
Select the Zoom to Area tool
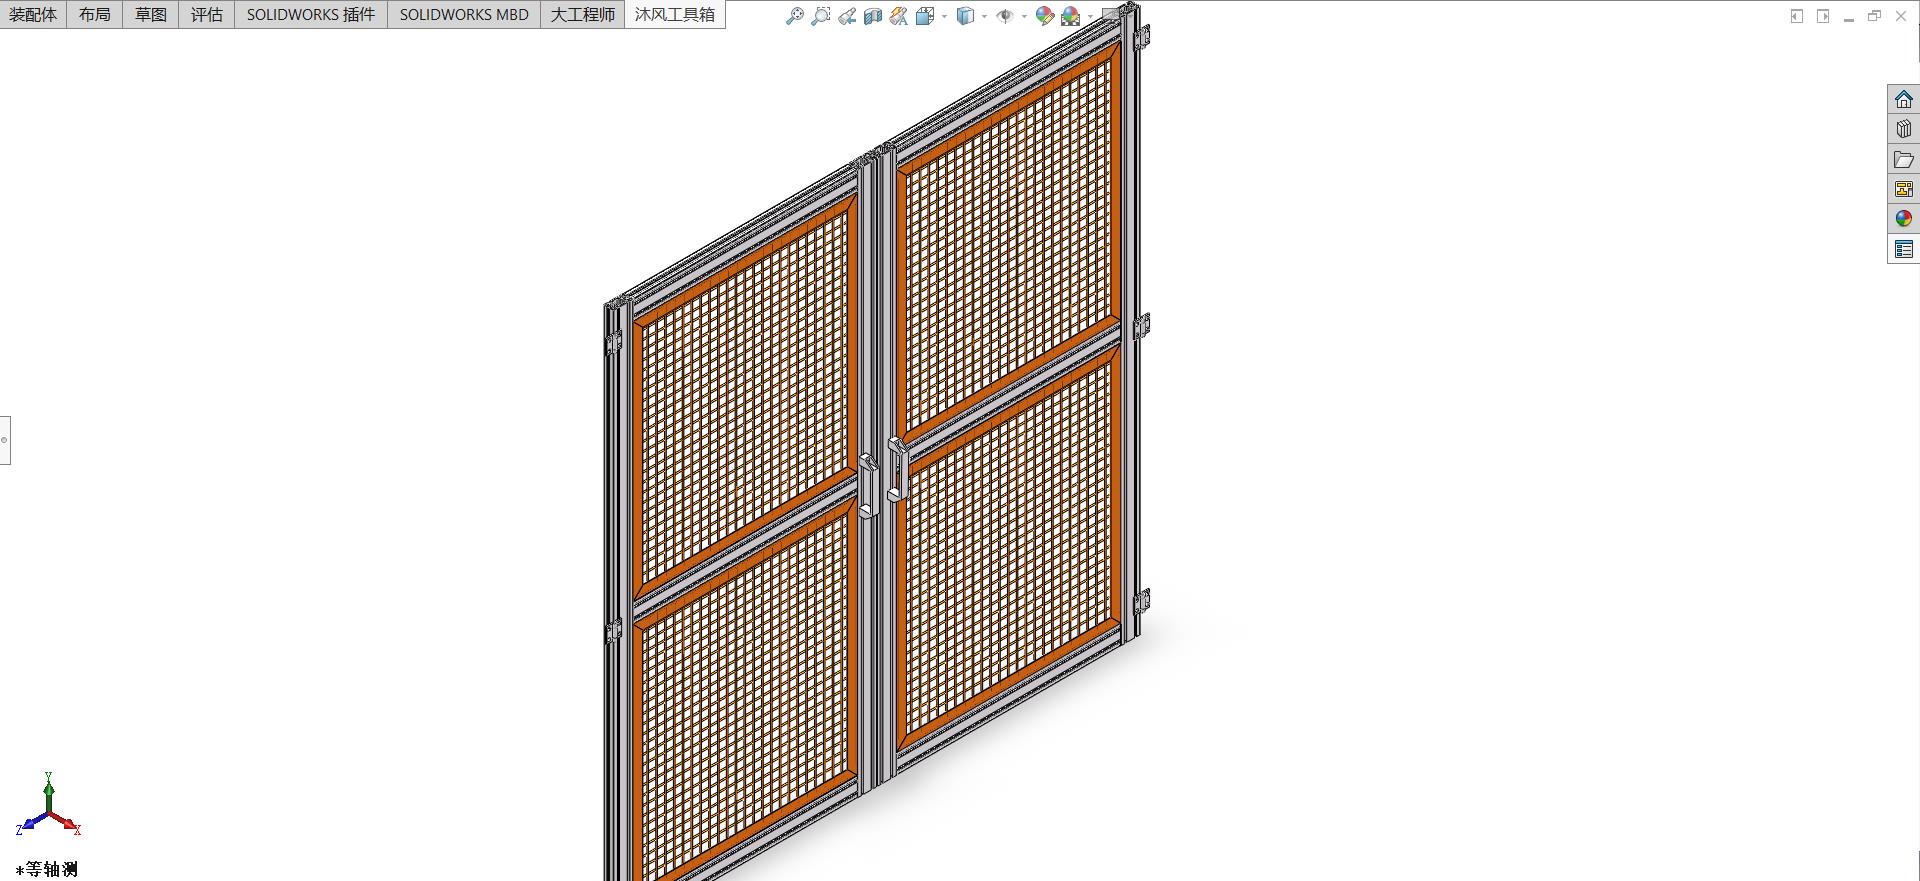point(821,16)
